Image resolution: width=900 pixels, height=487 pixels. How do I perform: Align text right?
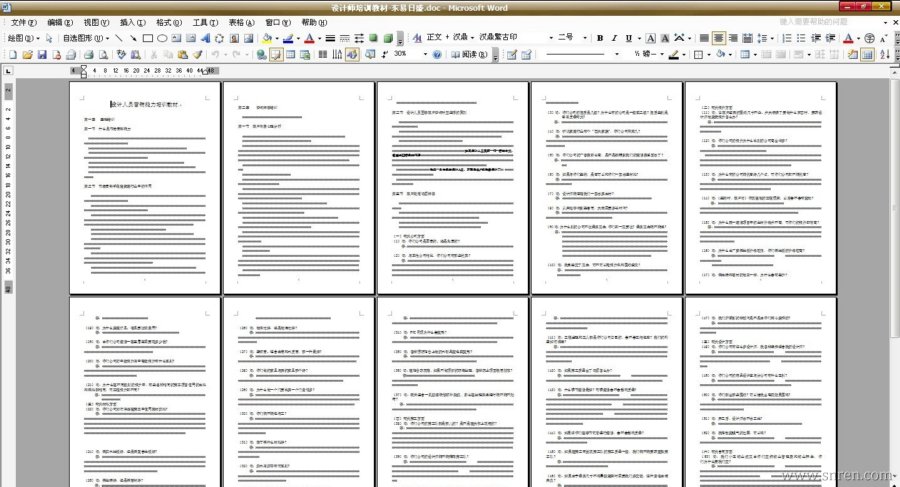click(733, 38)
